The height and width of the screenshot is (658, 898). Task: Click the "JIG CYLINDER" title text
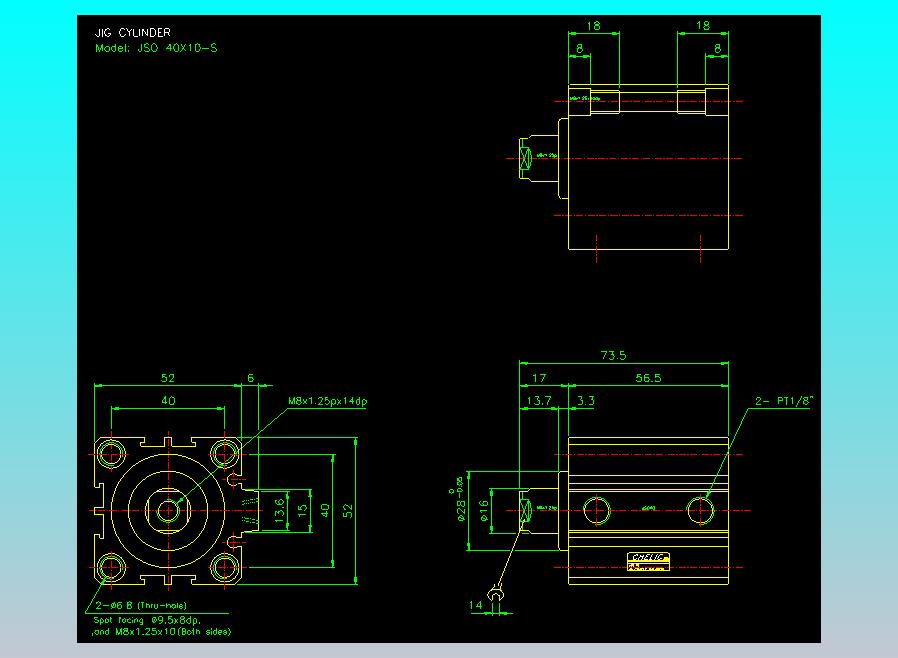click(132, 33)
